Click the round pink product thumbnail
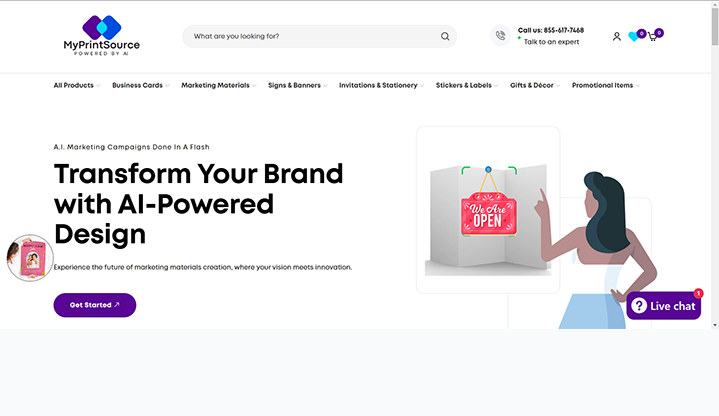719x416 pixels. click(x=30, y=258)
